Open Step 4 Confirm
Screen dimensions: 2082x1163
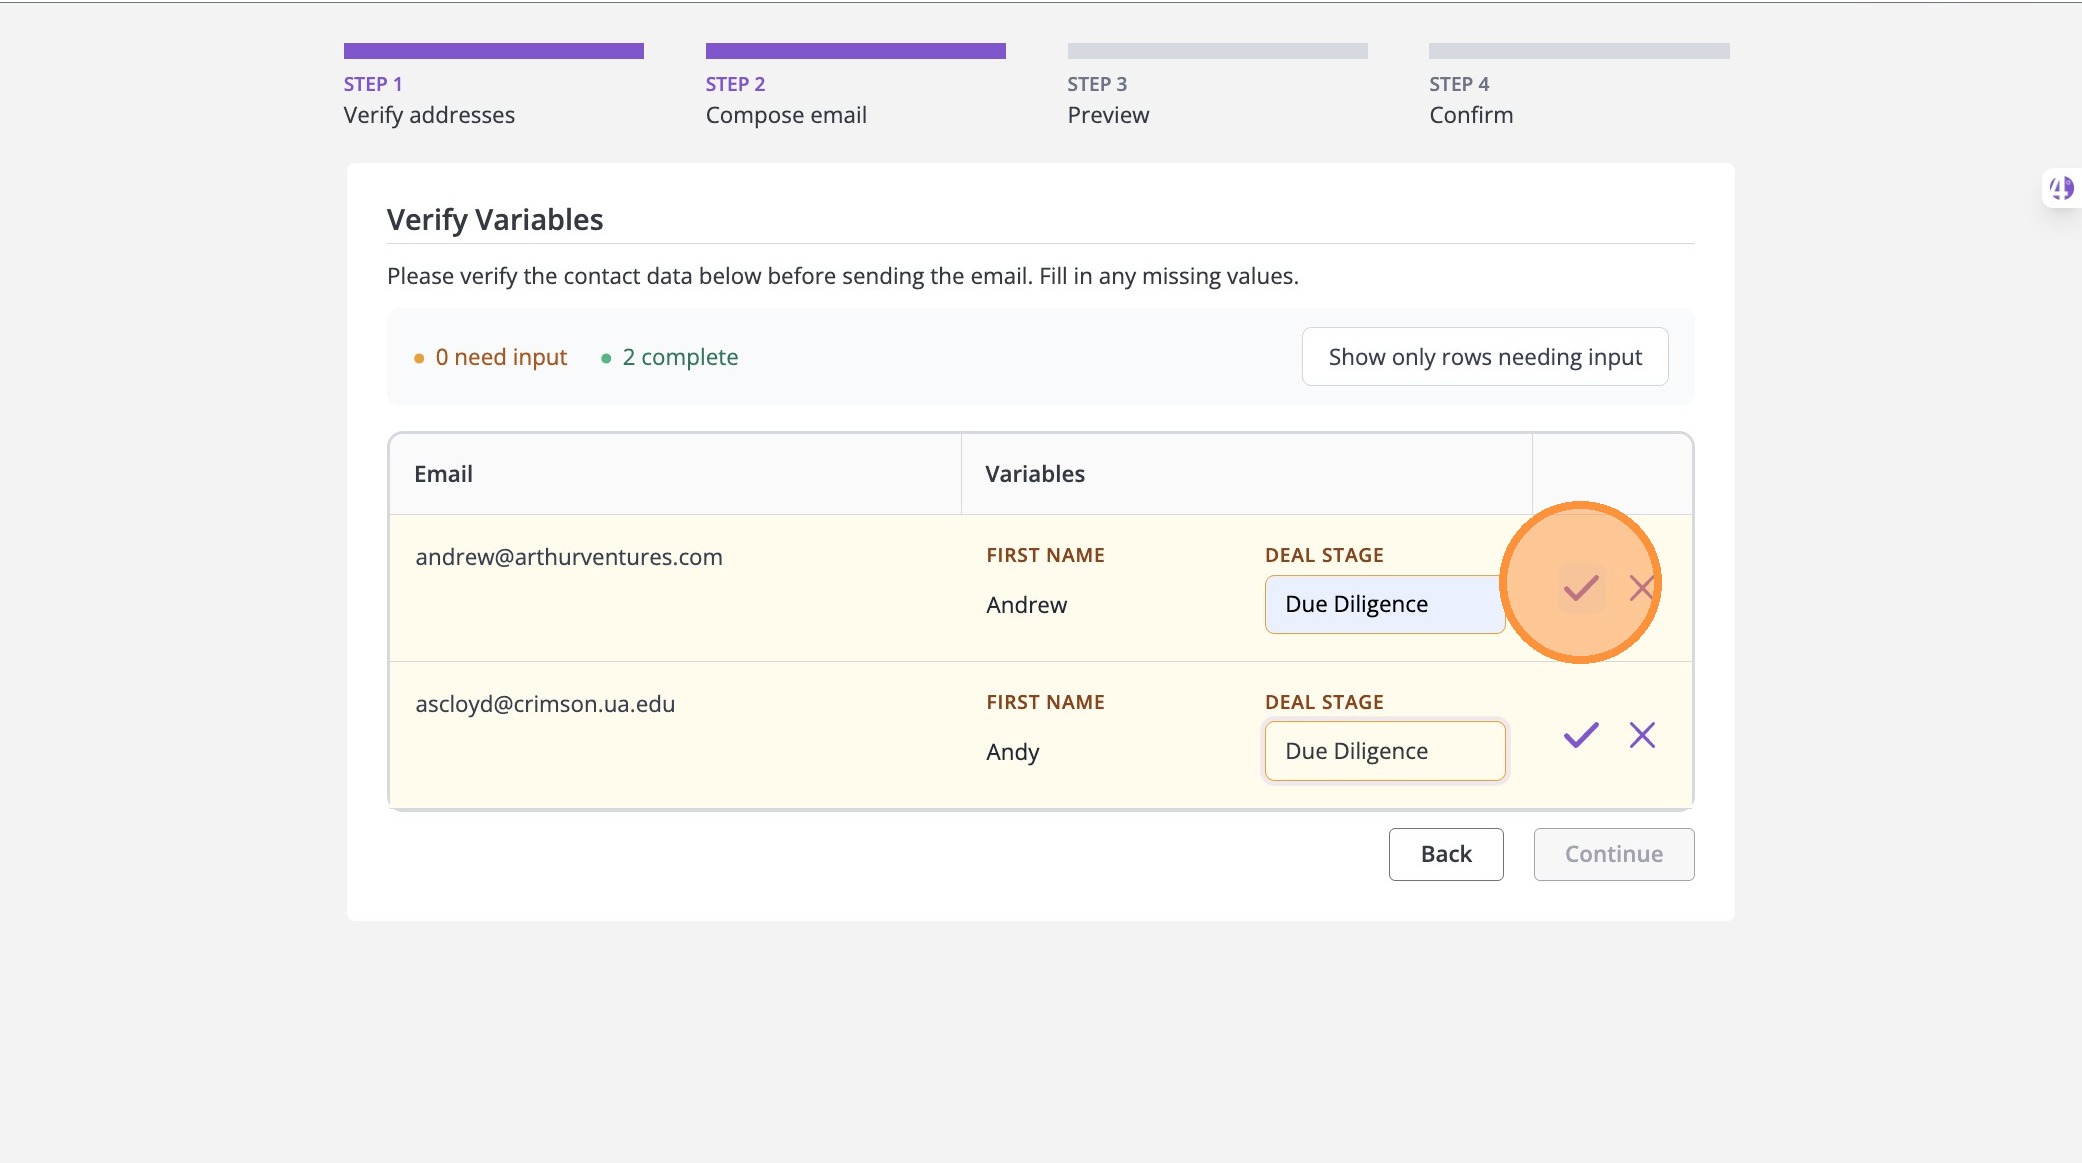tap(1471, 115)
